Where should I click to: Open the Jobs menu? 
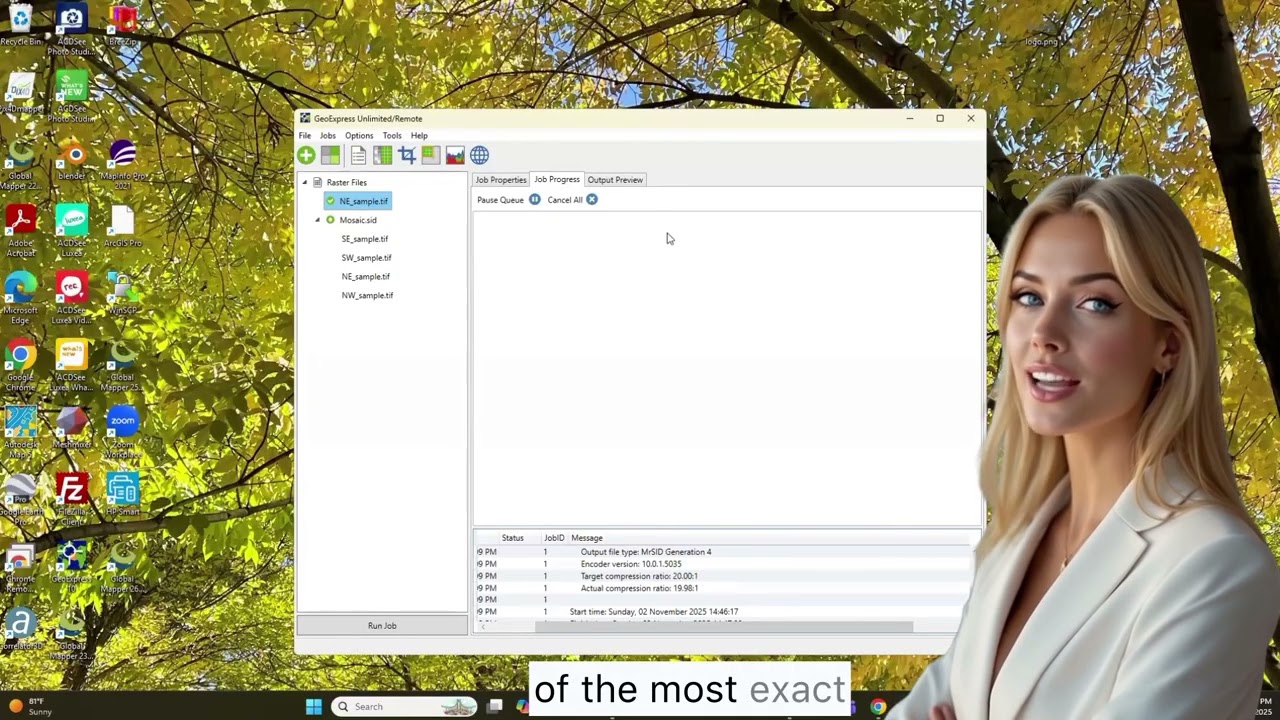click(328, 136)
